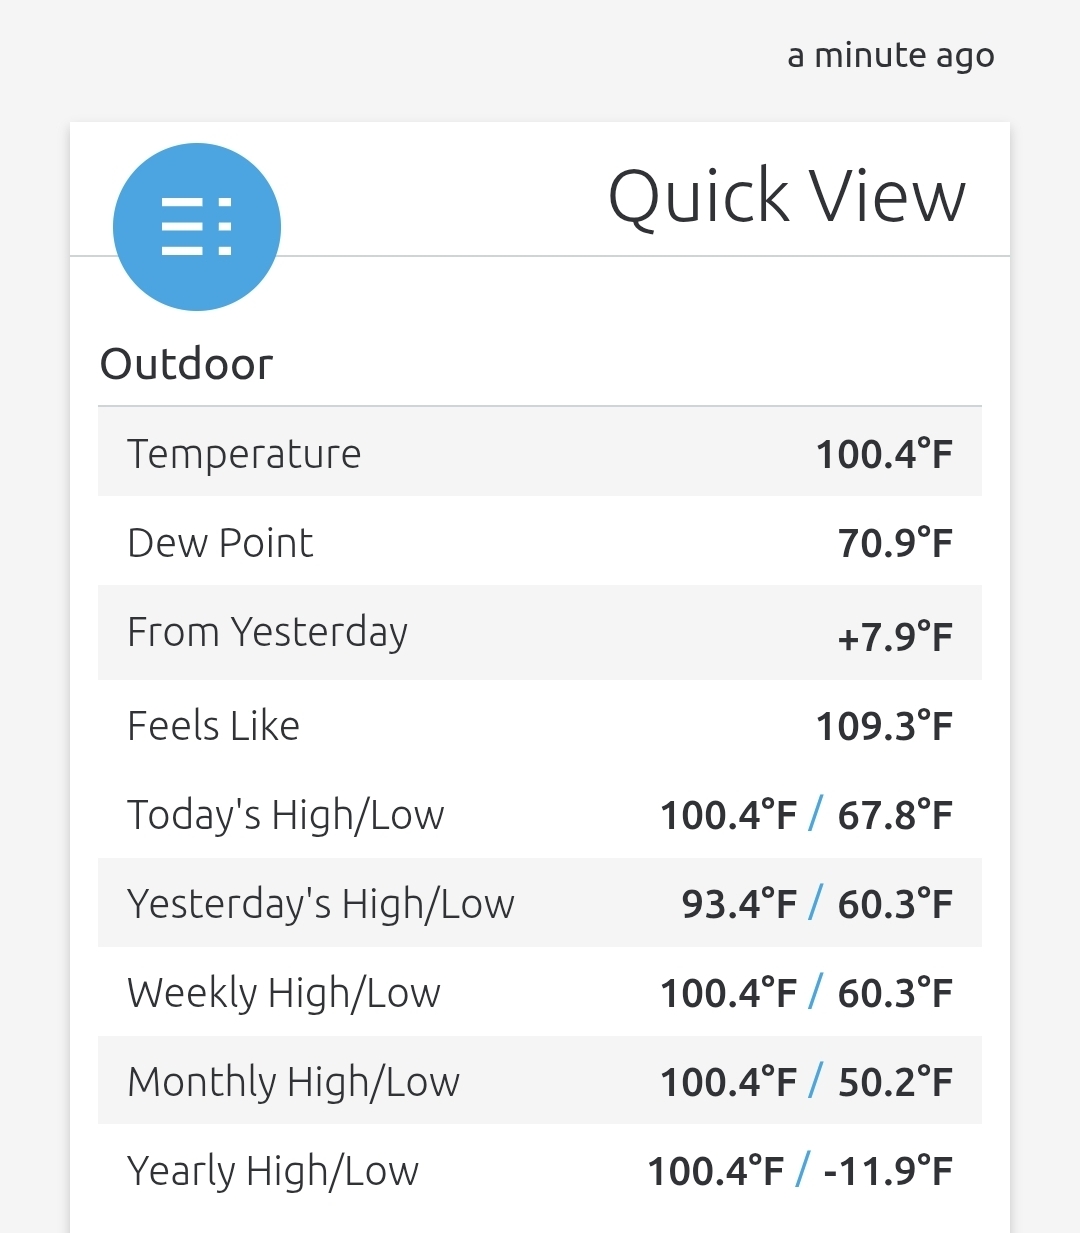
Task: Tap today's low value 67.8°F
Action: (x=895, y=815)
